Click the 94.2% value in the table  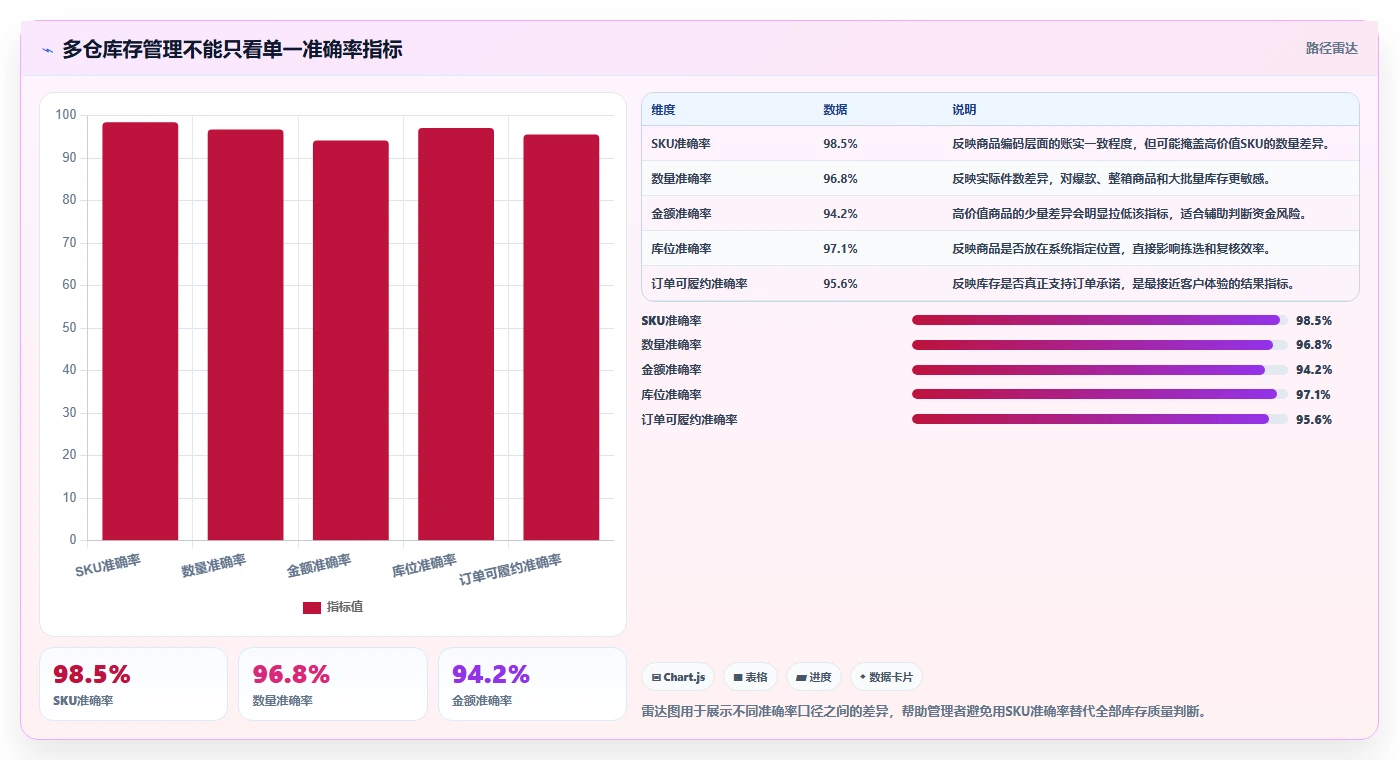tap(840, 214)
